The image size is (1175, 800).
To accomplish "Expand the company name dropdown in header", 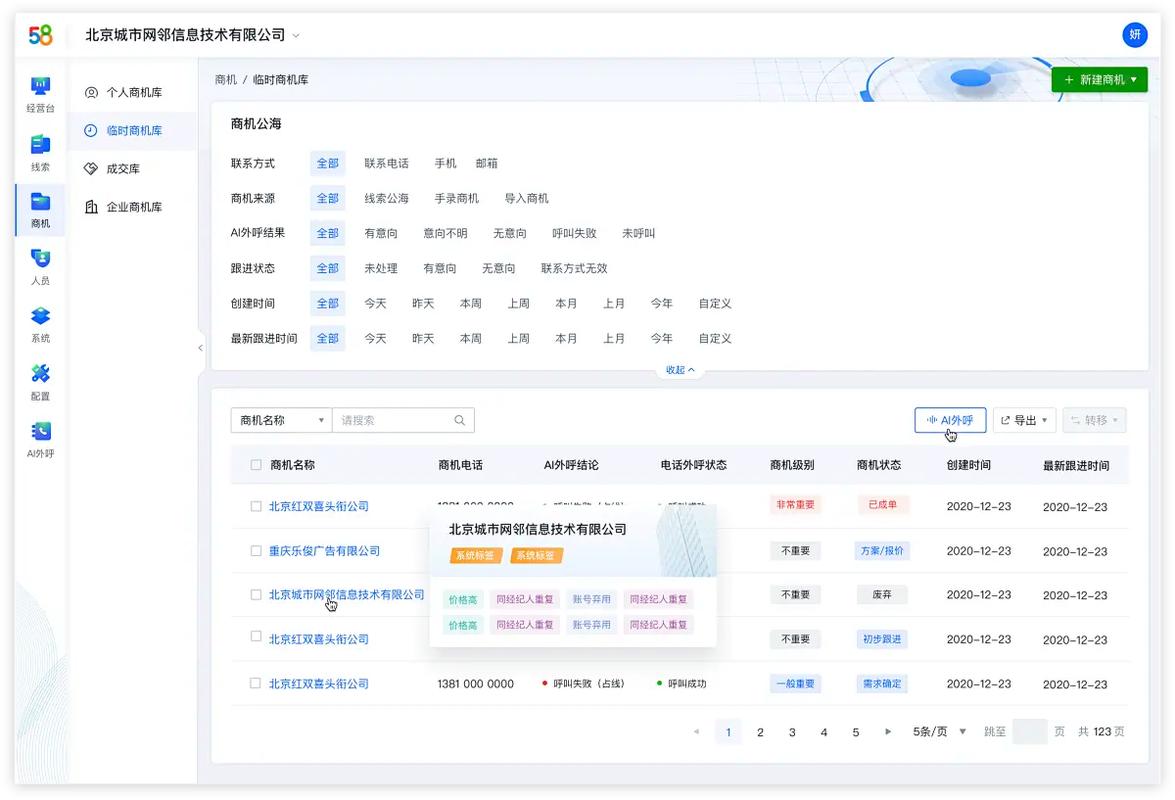I will tap(296, 35).
